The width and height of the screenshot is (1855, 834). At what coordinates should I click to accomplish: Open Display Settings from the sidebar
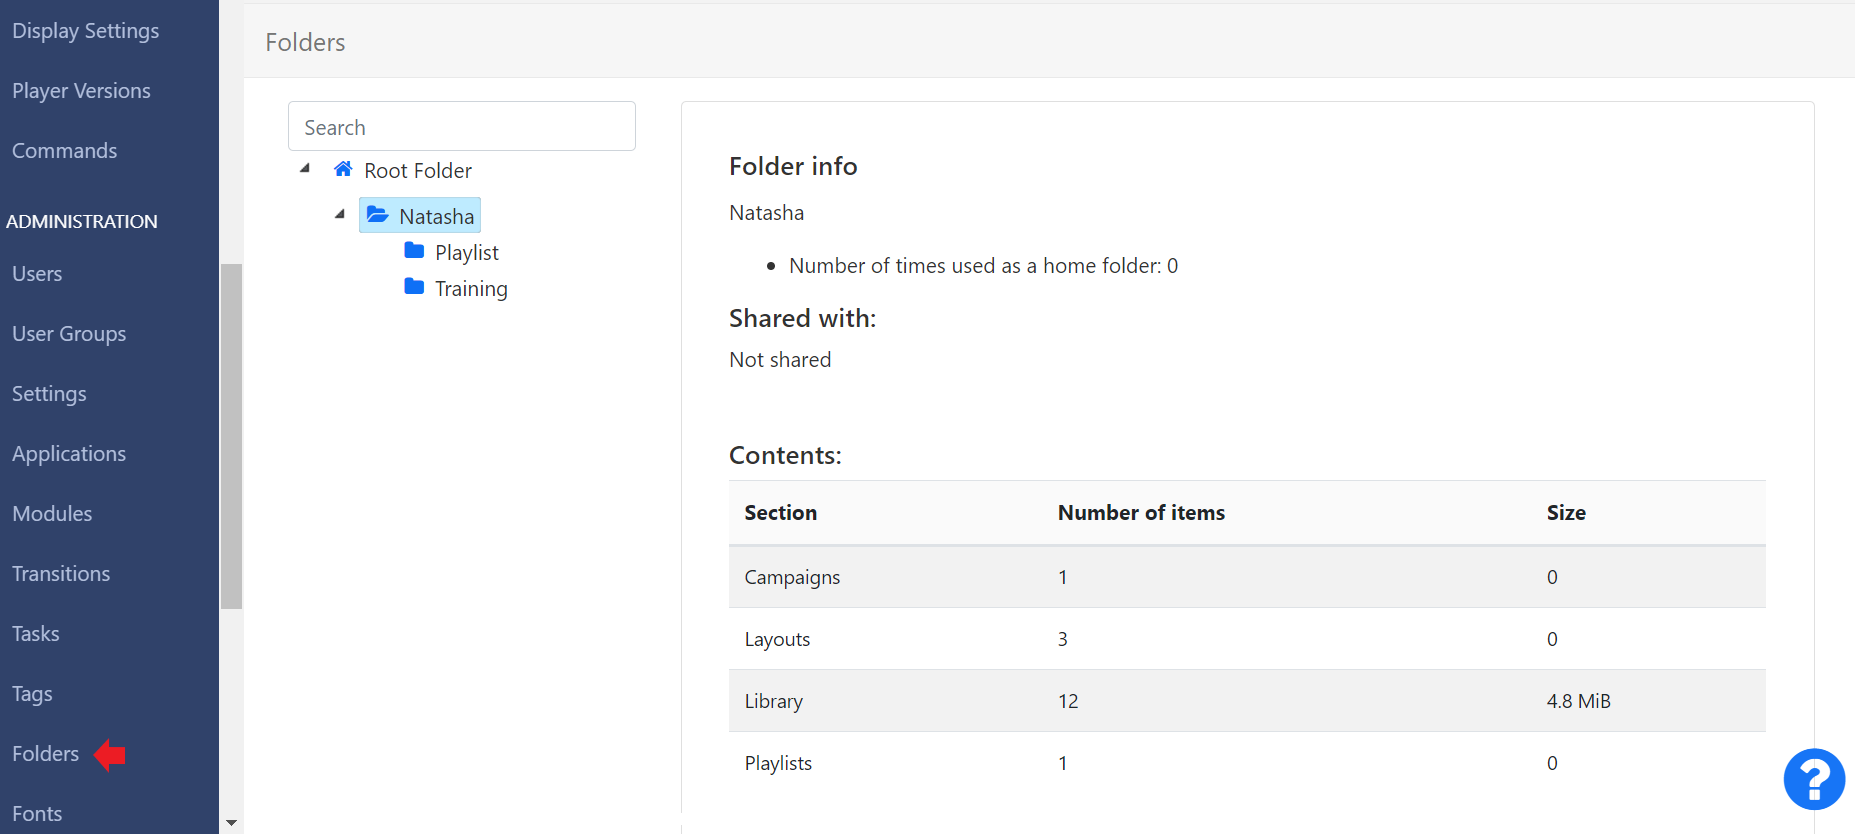point(86,31)
